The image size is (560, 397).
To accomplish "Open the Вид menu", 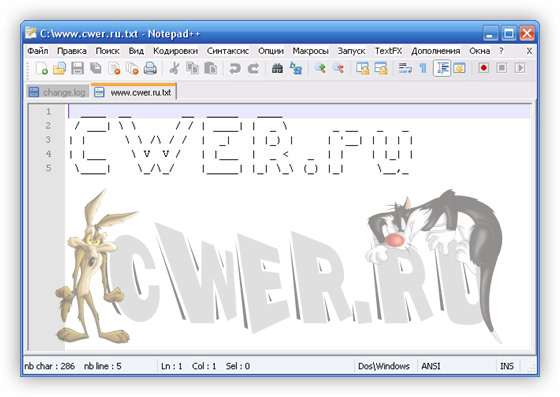I will (136, 51).
